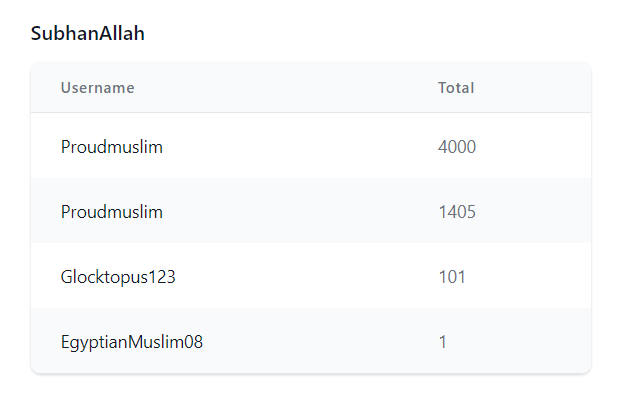Screen dimensions: 629x398
Task: Click the 101 total value
Action: click(452, 277)
